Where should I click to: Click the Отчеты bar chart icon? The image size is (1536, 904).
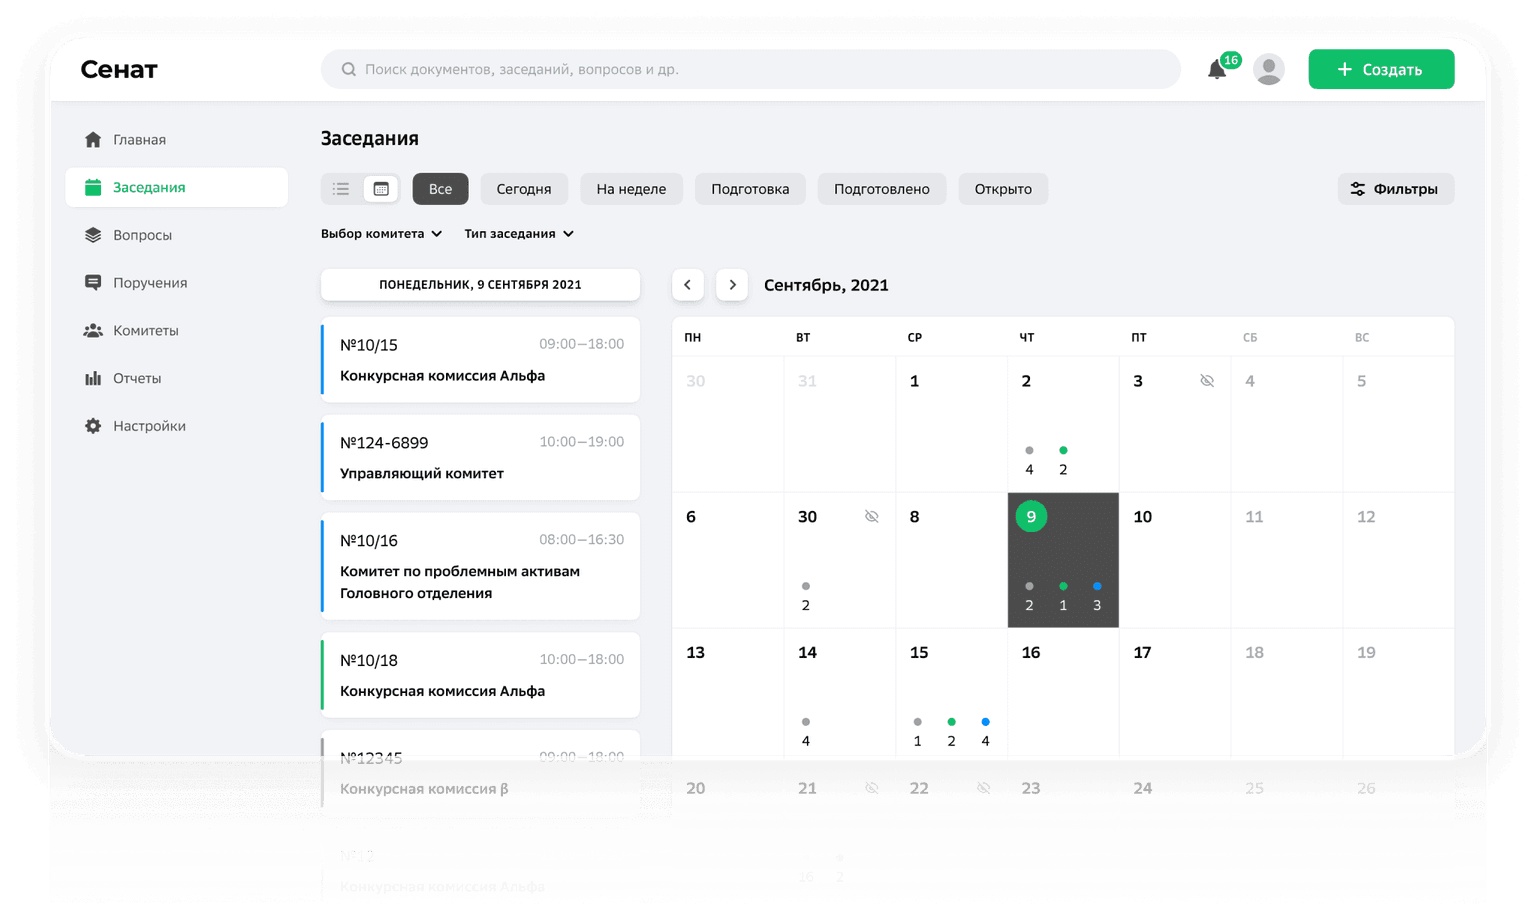tap(93, 378)
